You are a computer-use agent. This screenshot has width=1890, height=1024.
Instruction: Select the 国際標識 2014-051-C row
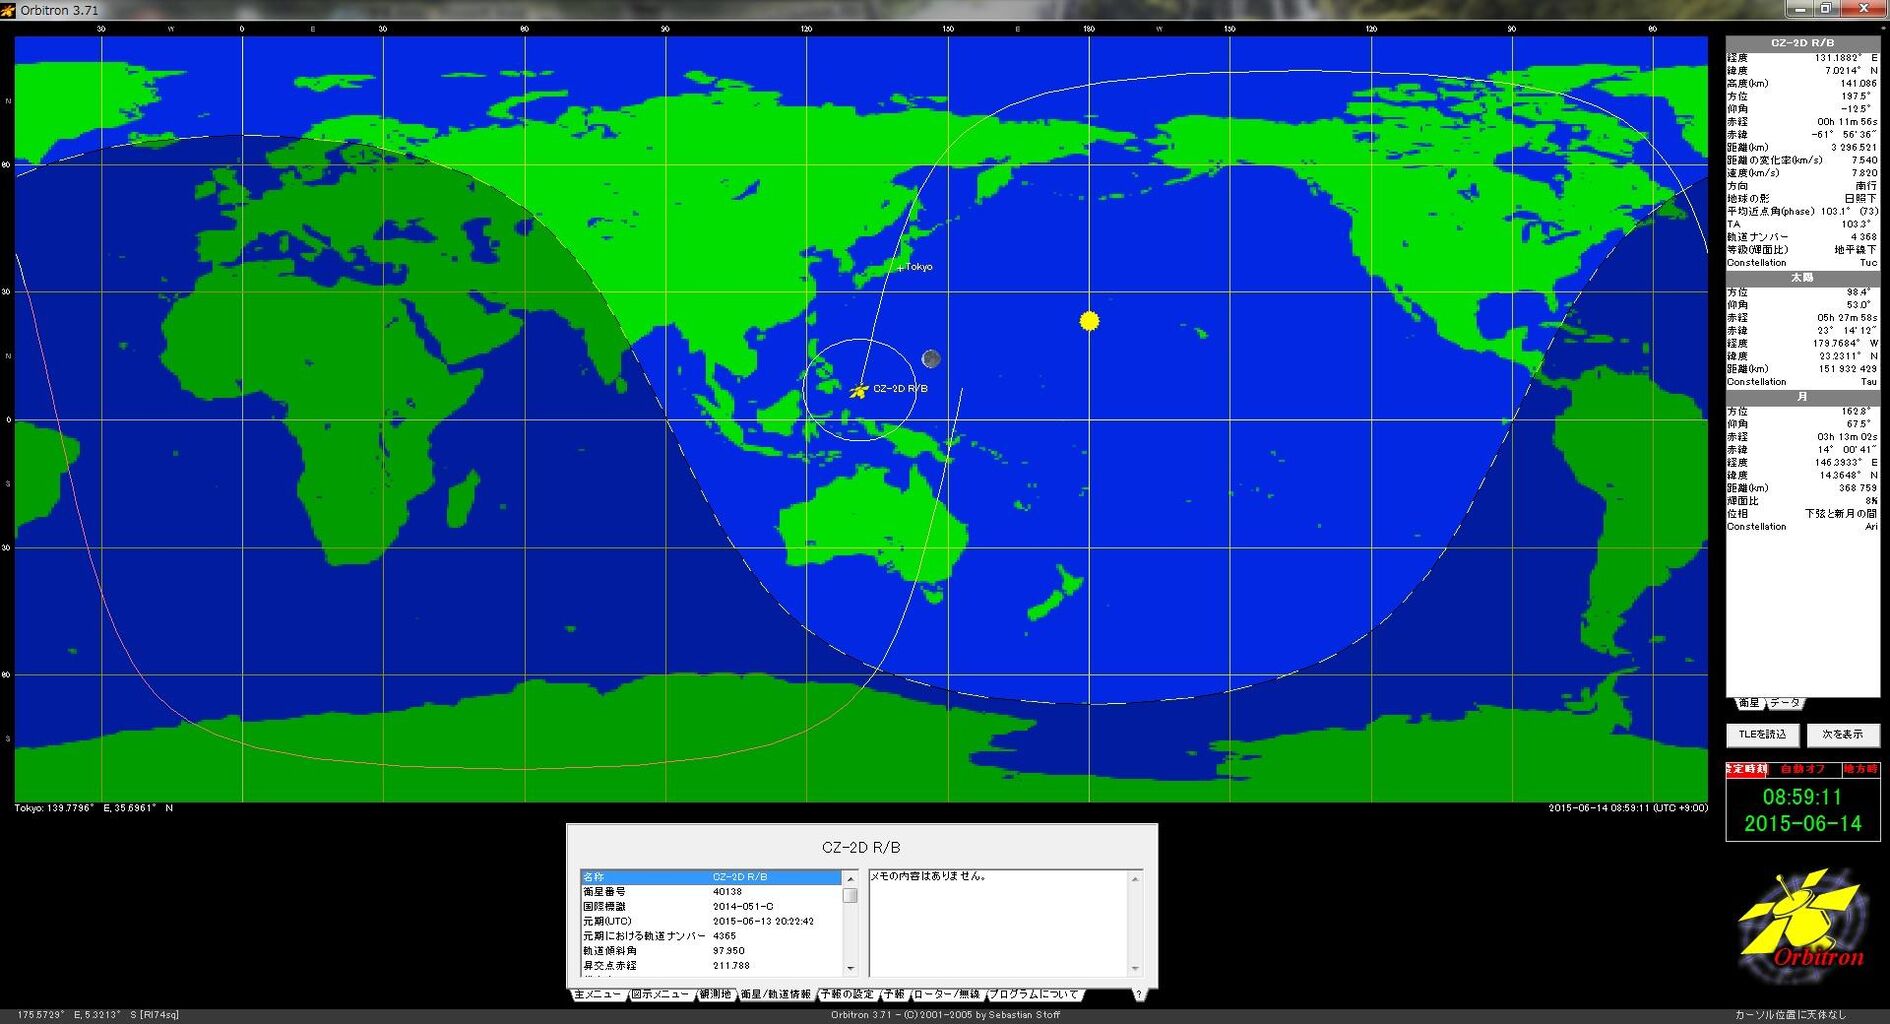pos(711,907)
